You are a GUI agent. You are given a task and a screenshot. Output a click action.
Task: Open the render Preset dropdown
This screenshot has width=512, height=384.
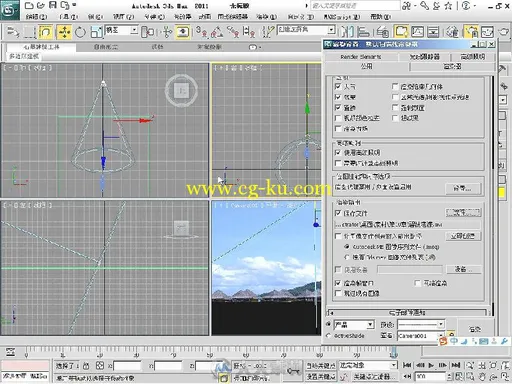(421, 324)
